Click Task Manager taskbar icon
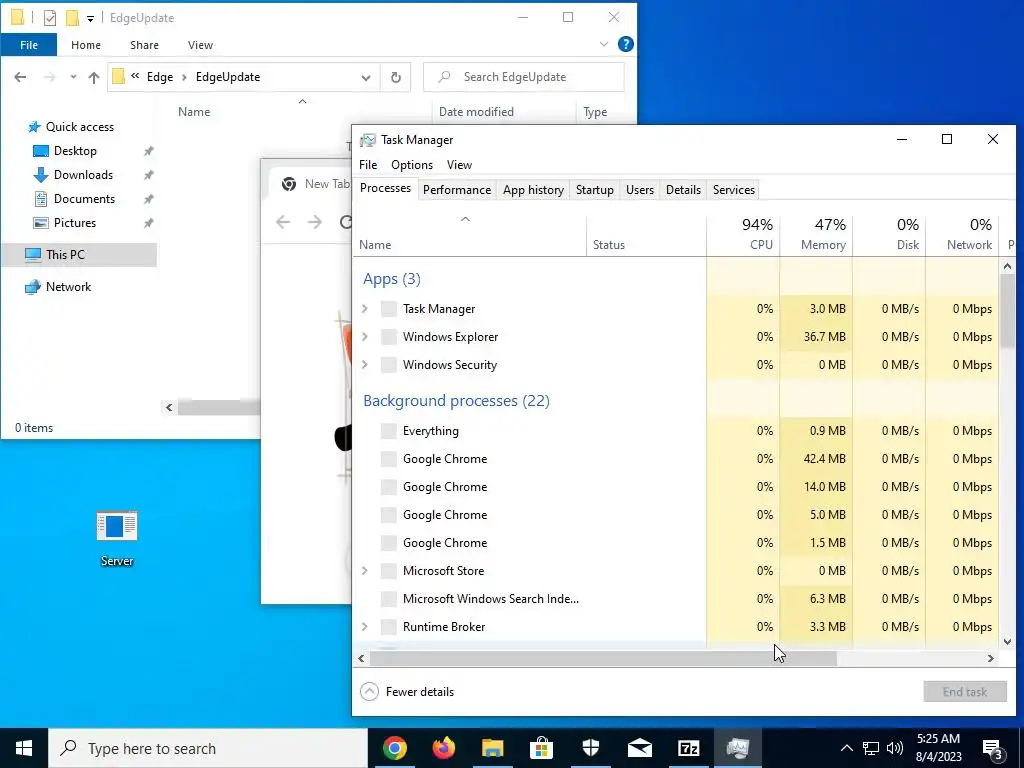Screen dimensions: 1024x768 [x=737, y=748]
